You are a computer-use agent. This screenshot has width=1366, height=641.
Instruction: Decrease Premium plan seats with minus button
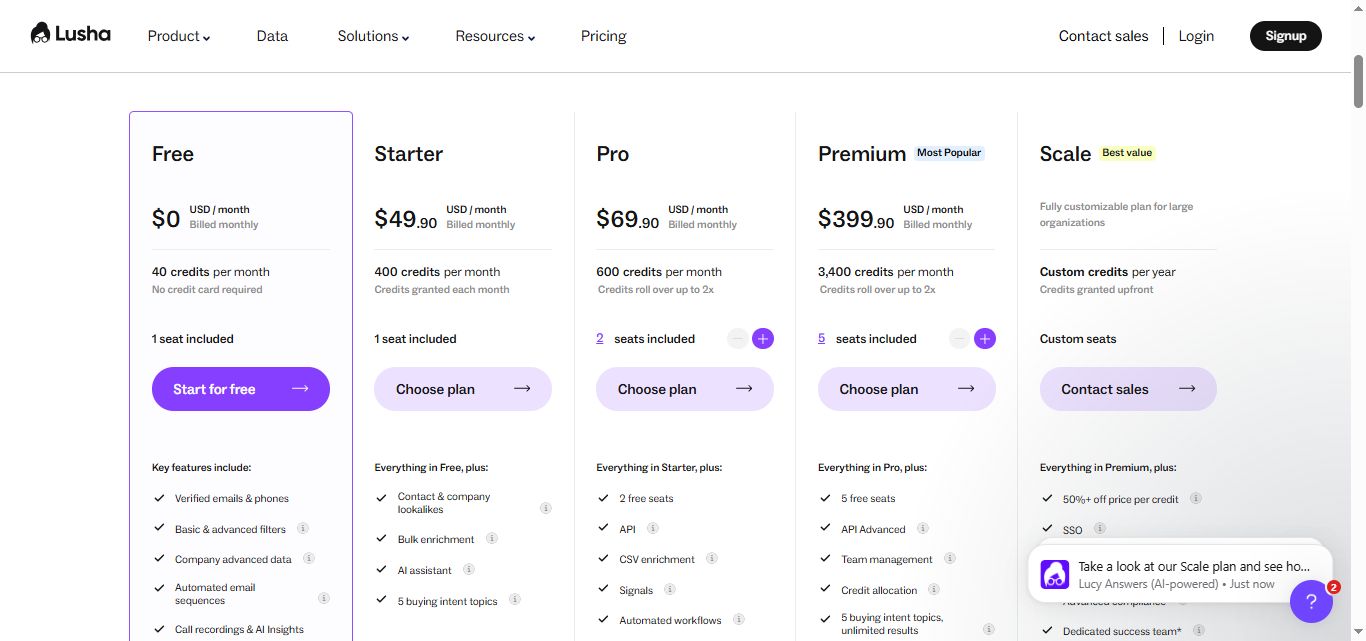click(x=958, y=338)
